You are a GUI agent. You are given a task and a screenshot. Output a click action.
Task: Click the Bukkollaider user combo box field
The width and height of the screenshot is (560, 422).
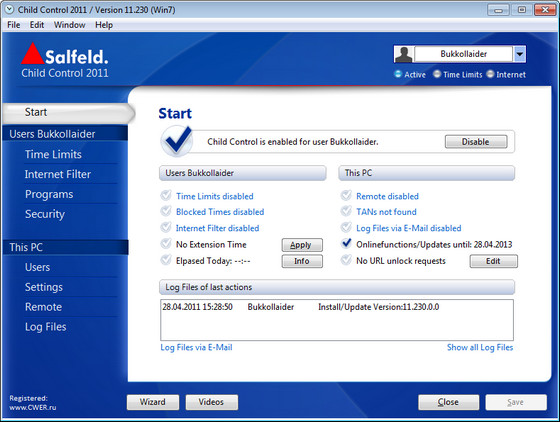(464, 54)
